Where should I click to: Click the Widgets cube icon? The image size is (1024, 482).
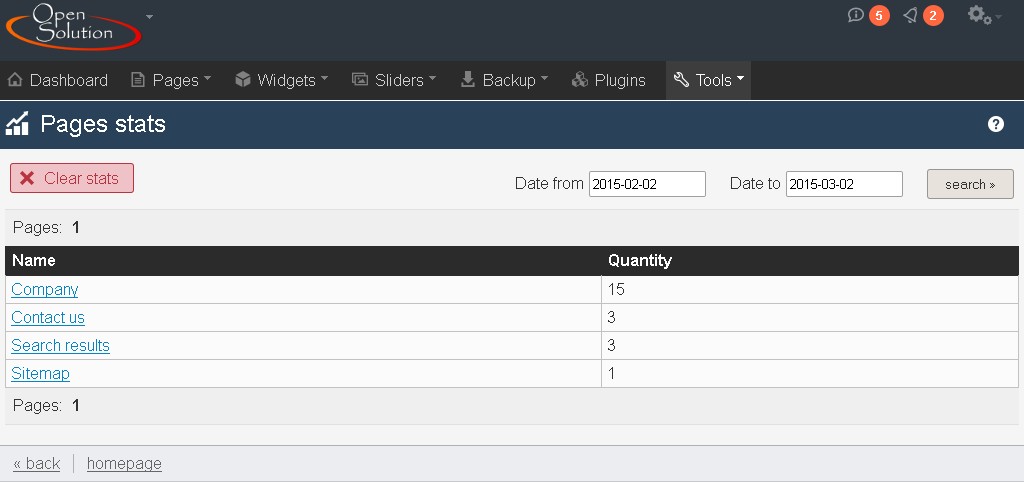[243, 80]
